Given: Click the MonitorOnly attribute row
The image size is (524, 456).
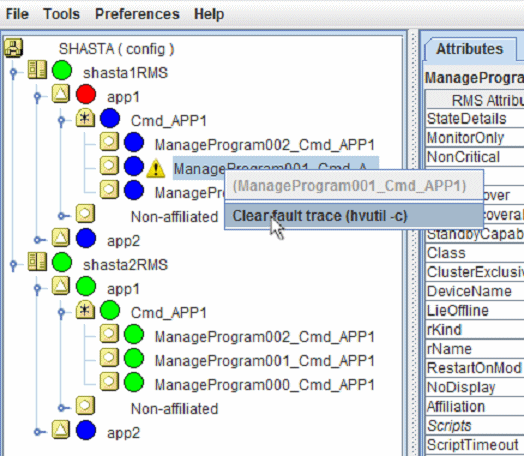Looking at the screenshot, I should click(x=475, y=138).
